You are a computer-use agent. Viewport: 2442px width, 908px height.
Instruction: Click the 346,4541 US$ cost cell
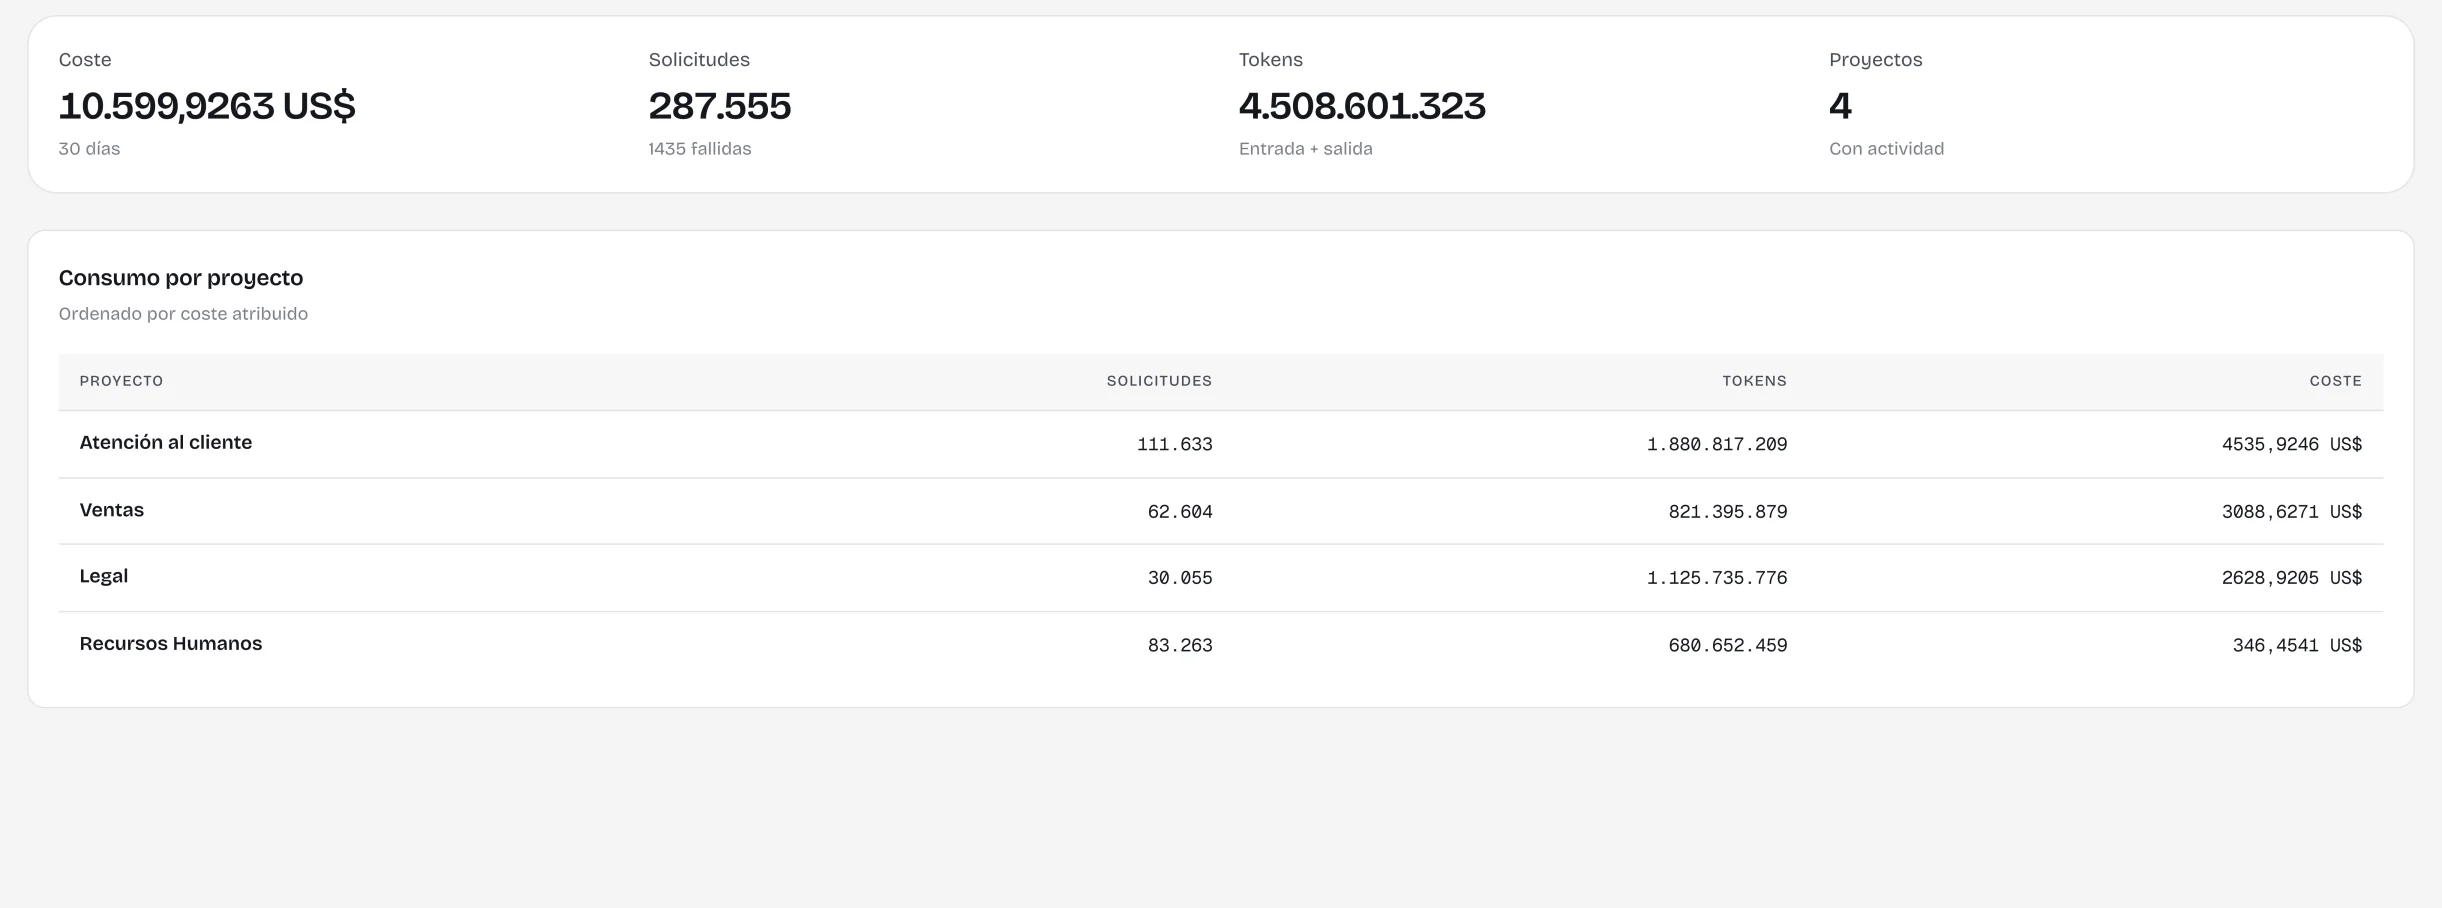click(2298, 646)
